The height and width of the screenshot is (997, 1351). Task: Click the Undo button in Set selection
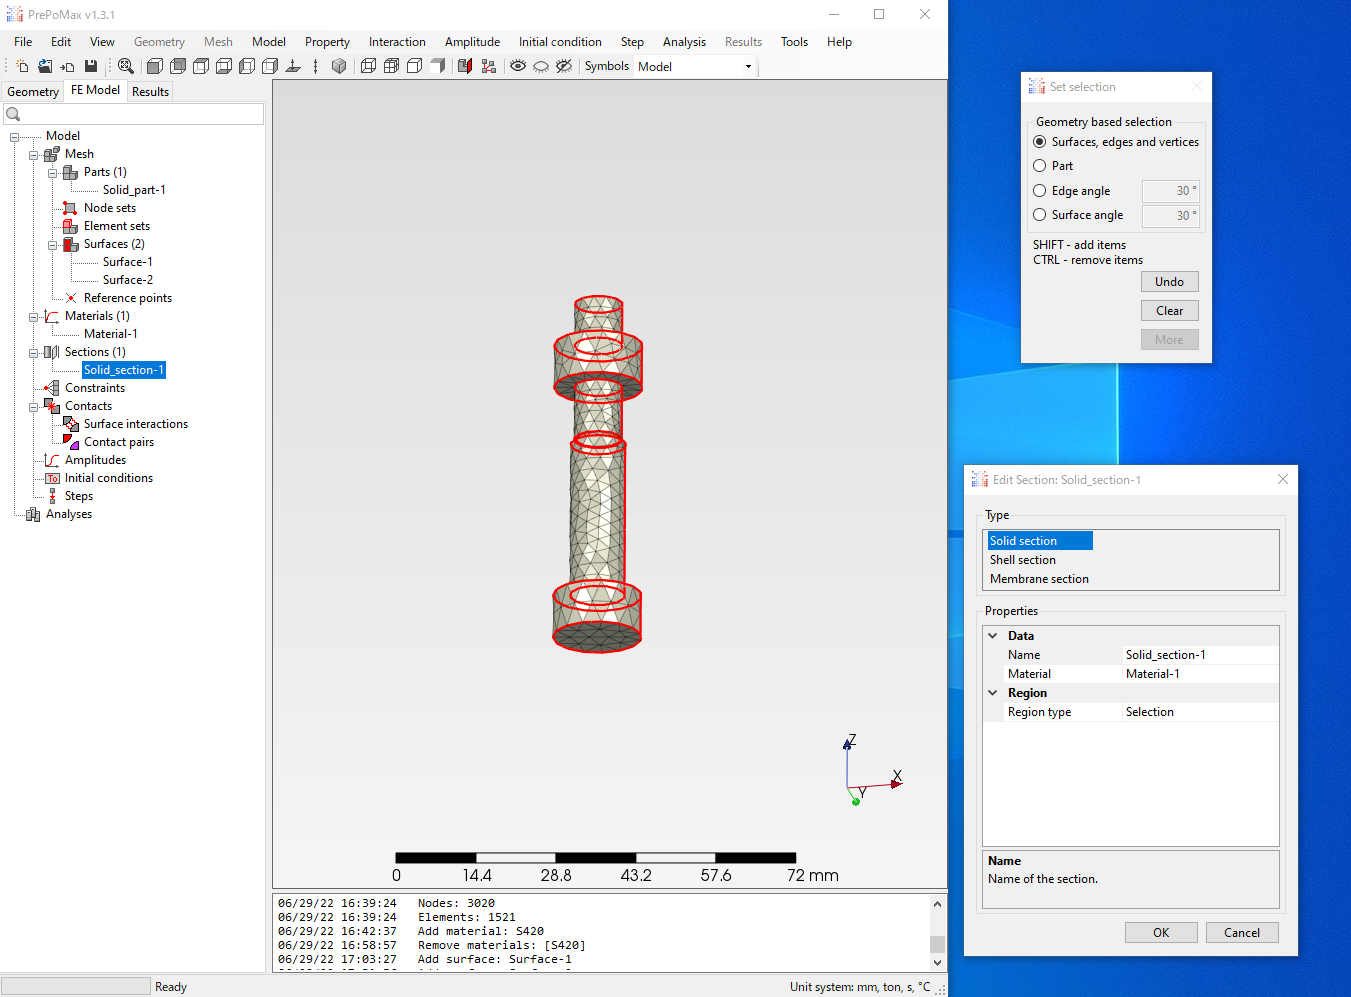1169,282
